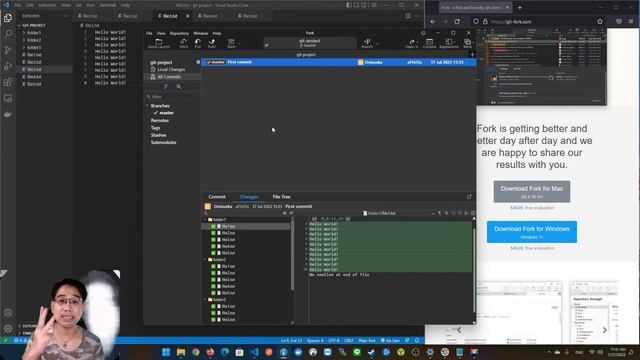
Task: Click the branches view icon beside magnifier
Action: (x=165, y=87)
